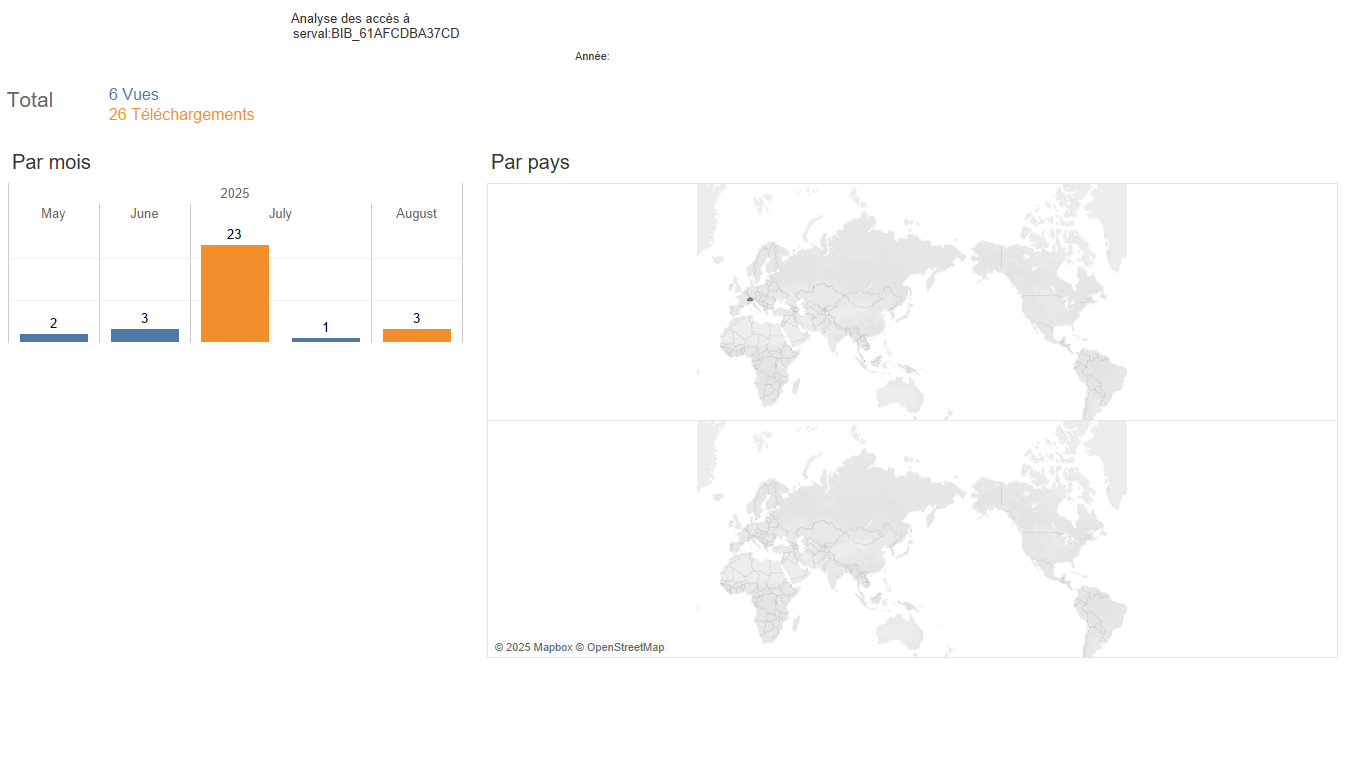The height and width of the screenshot is (768, 1366).
Task: Click the 'Total' heading
Action: [30, 100]
